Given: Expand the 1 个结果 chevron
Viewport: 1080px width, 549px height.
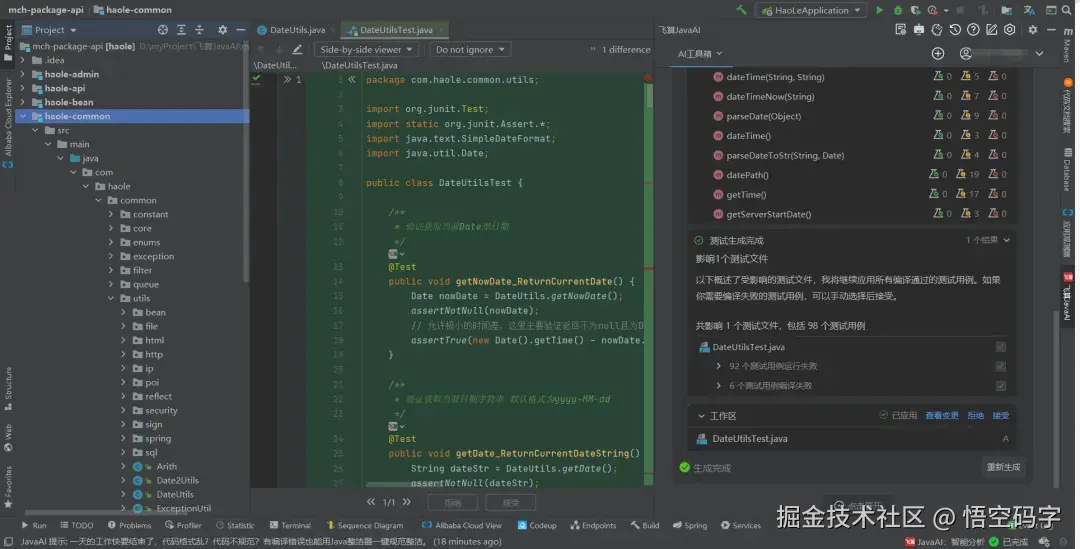Looking at the screenshot, I should point(1007,240).
